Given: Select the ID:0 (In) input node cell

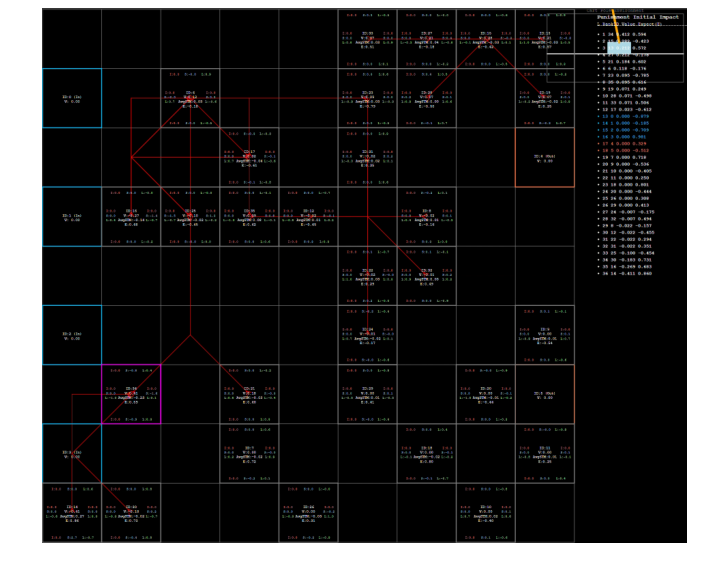Looking at the screenshot, I should click(71, 98).
